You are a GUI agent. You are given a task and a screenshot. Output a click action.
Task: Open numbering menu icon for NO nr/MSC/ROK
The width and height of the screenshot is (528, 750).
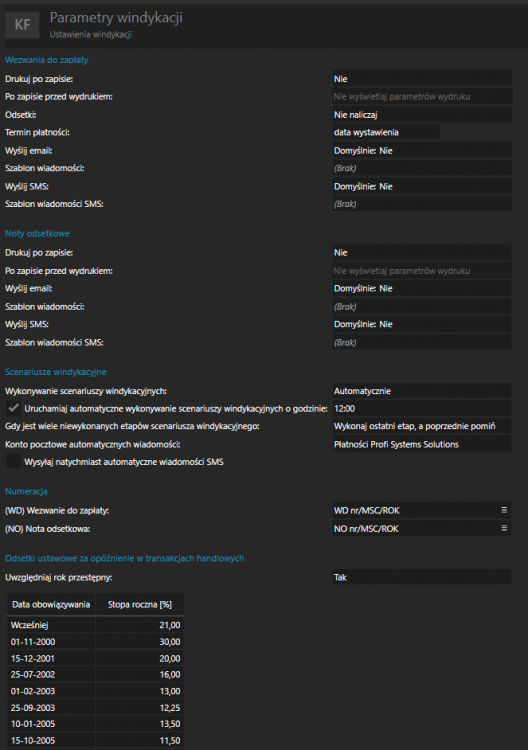(x=504, y=528)
